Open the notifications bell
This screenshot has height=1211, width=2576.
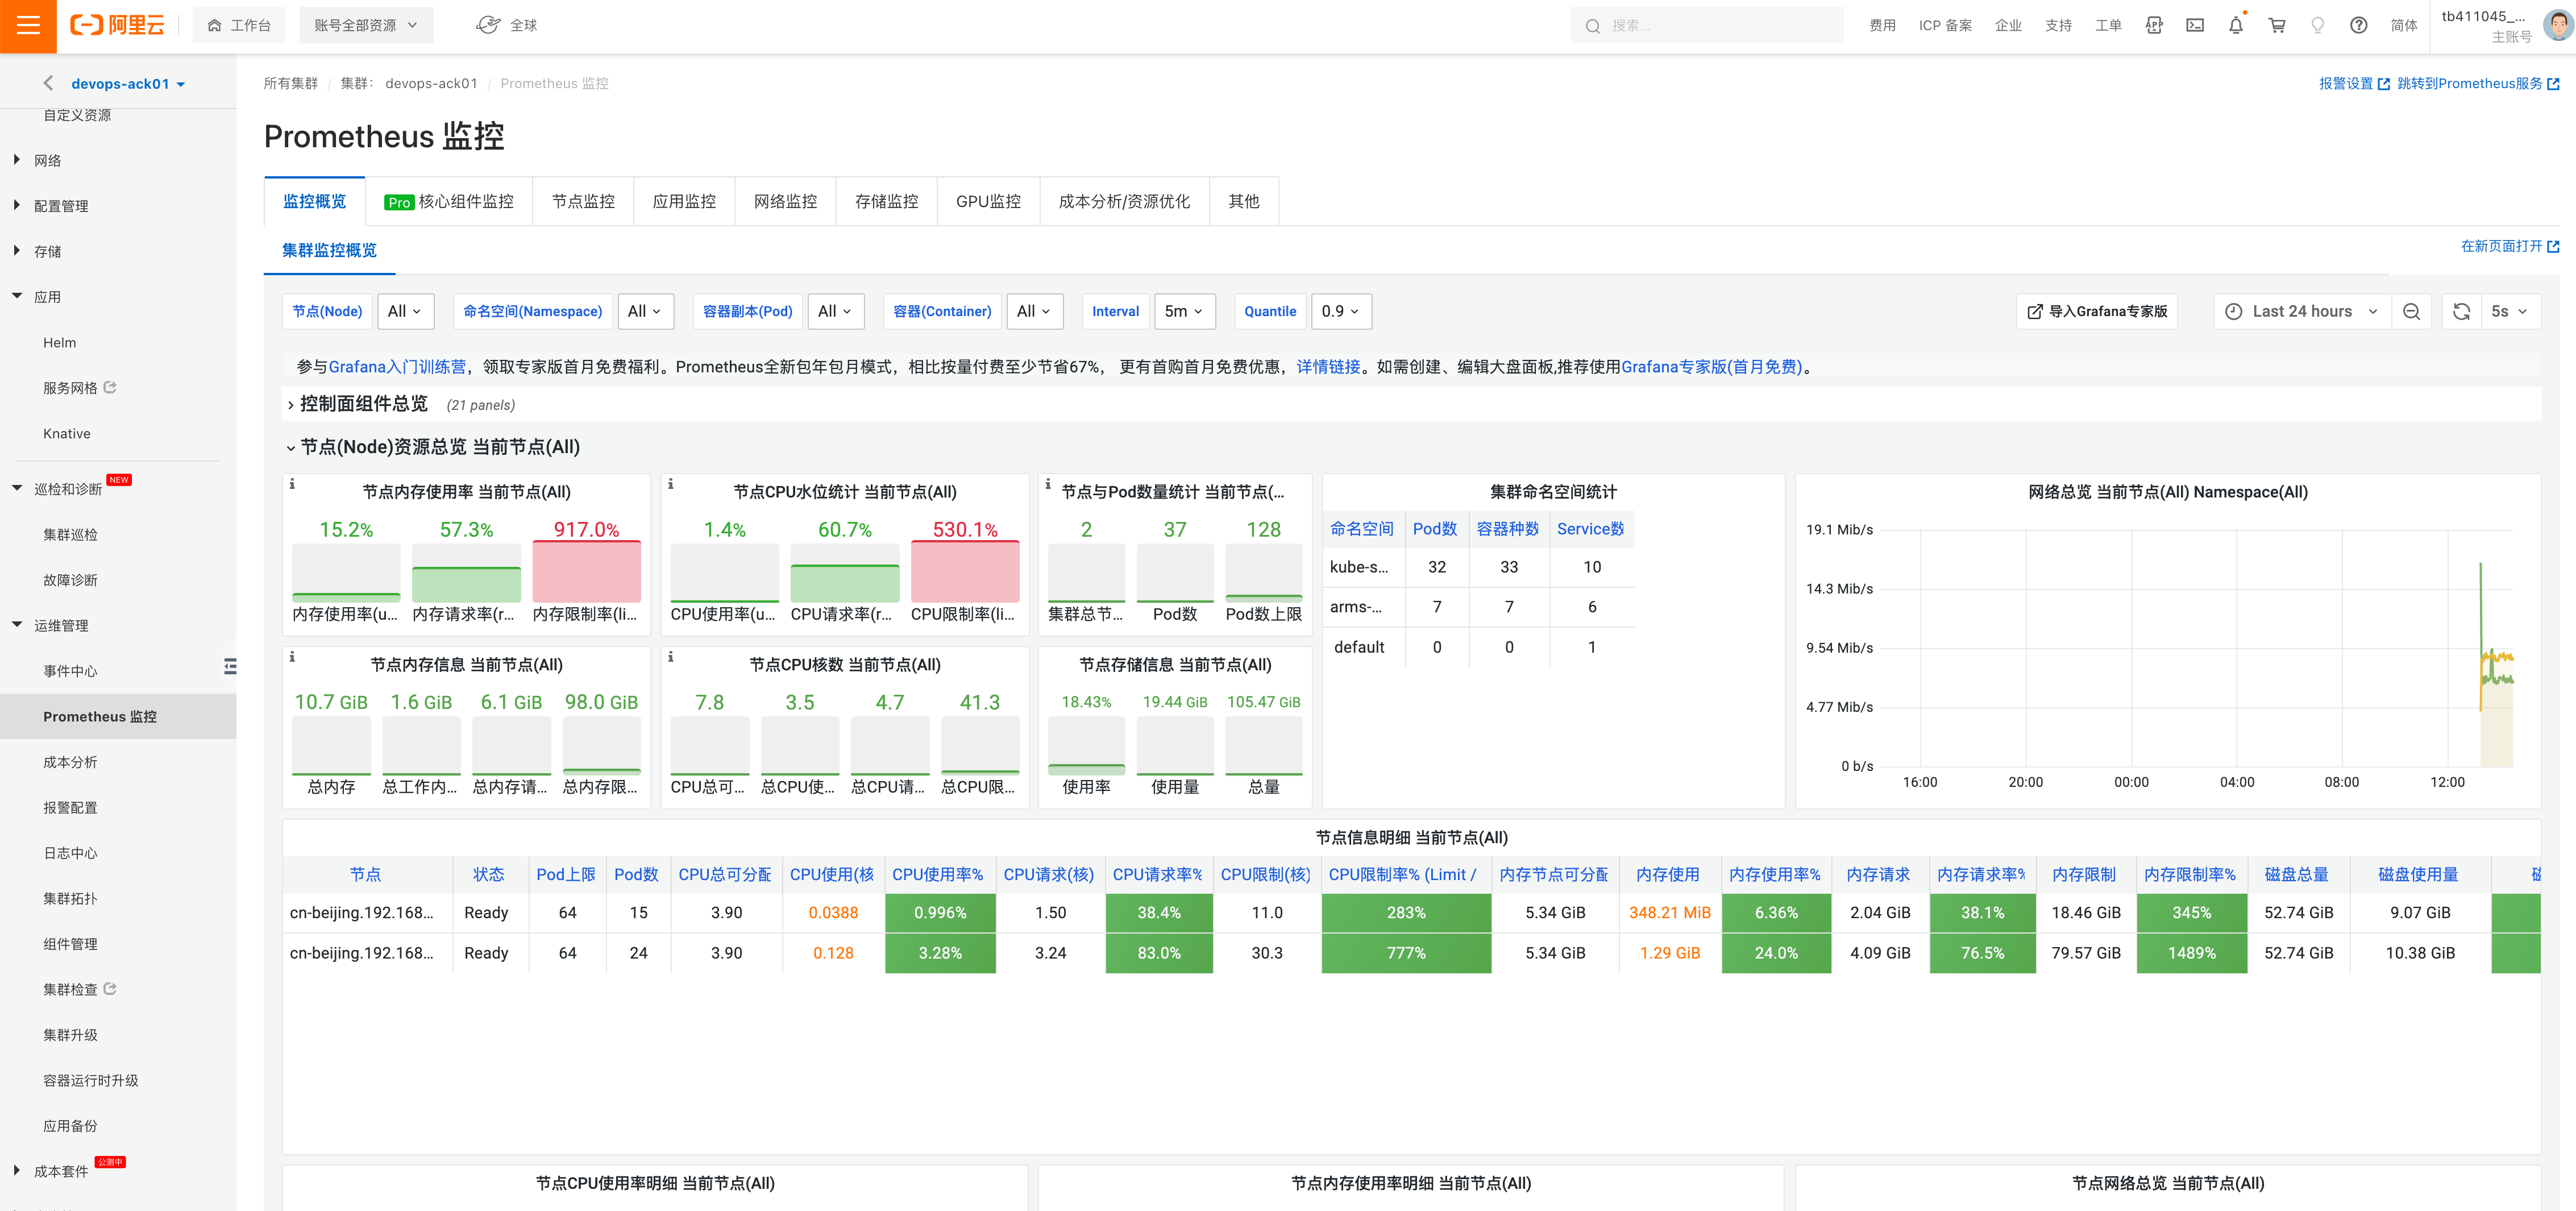pos(2235,26)
